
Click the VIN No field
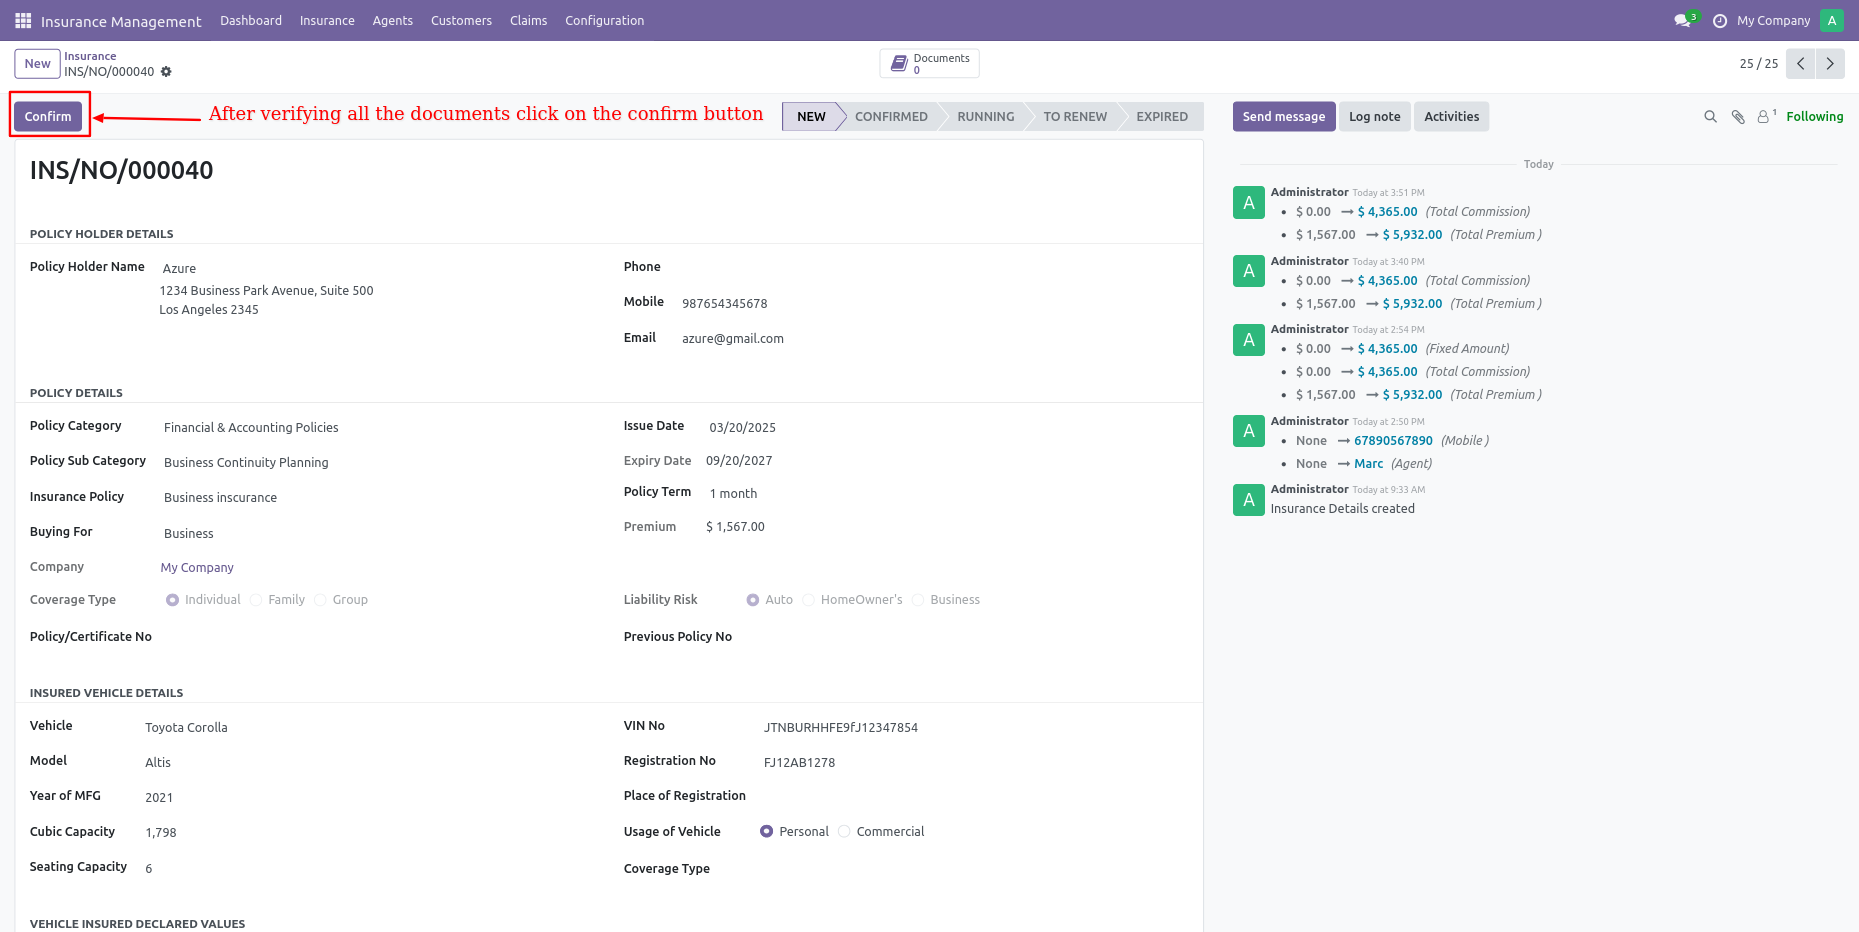click(841, 728)
